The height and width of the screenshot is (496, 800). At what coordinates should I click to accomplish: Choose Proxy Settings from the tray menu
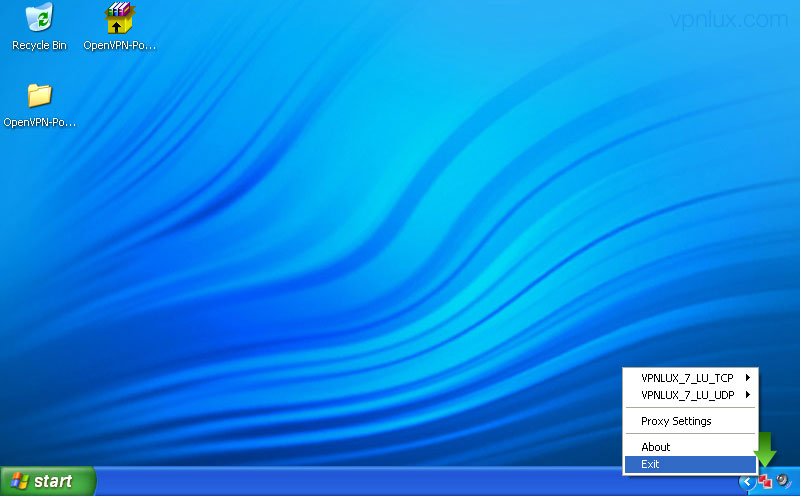[690, 421]
